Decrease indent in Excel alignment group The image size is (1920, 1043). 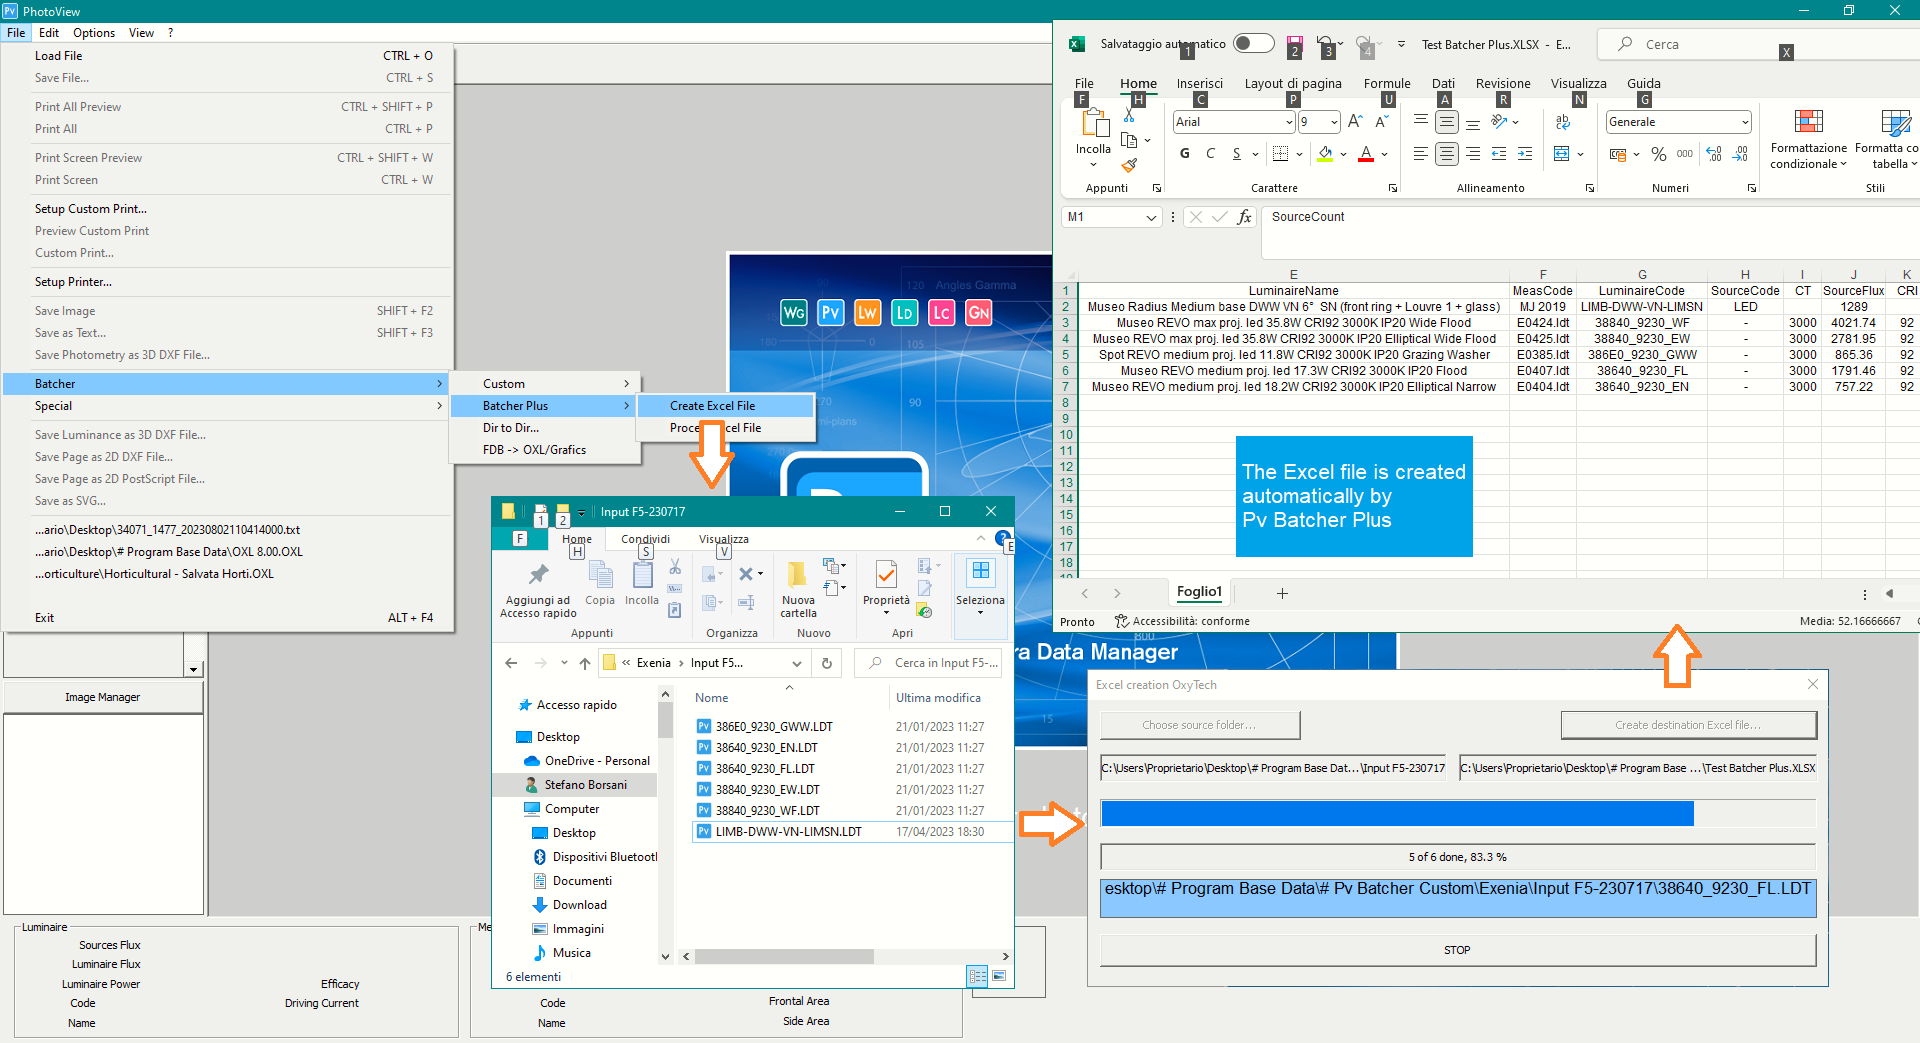coord(1499,154)
